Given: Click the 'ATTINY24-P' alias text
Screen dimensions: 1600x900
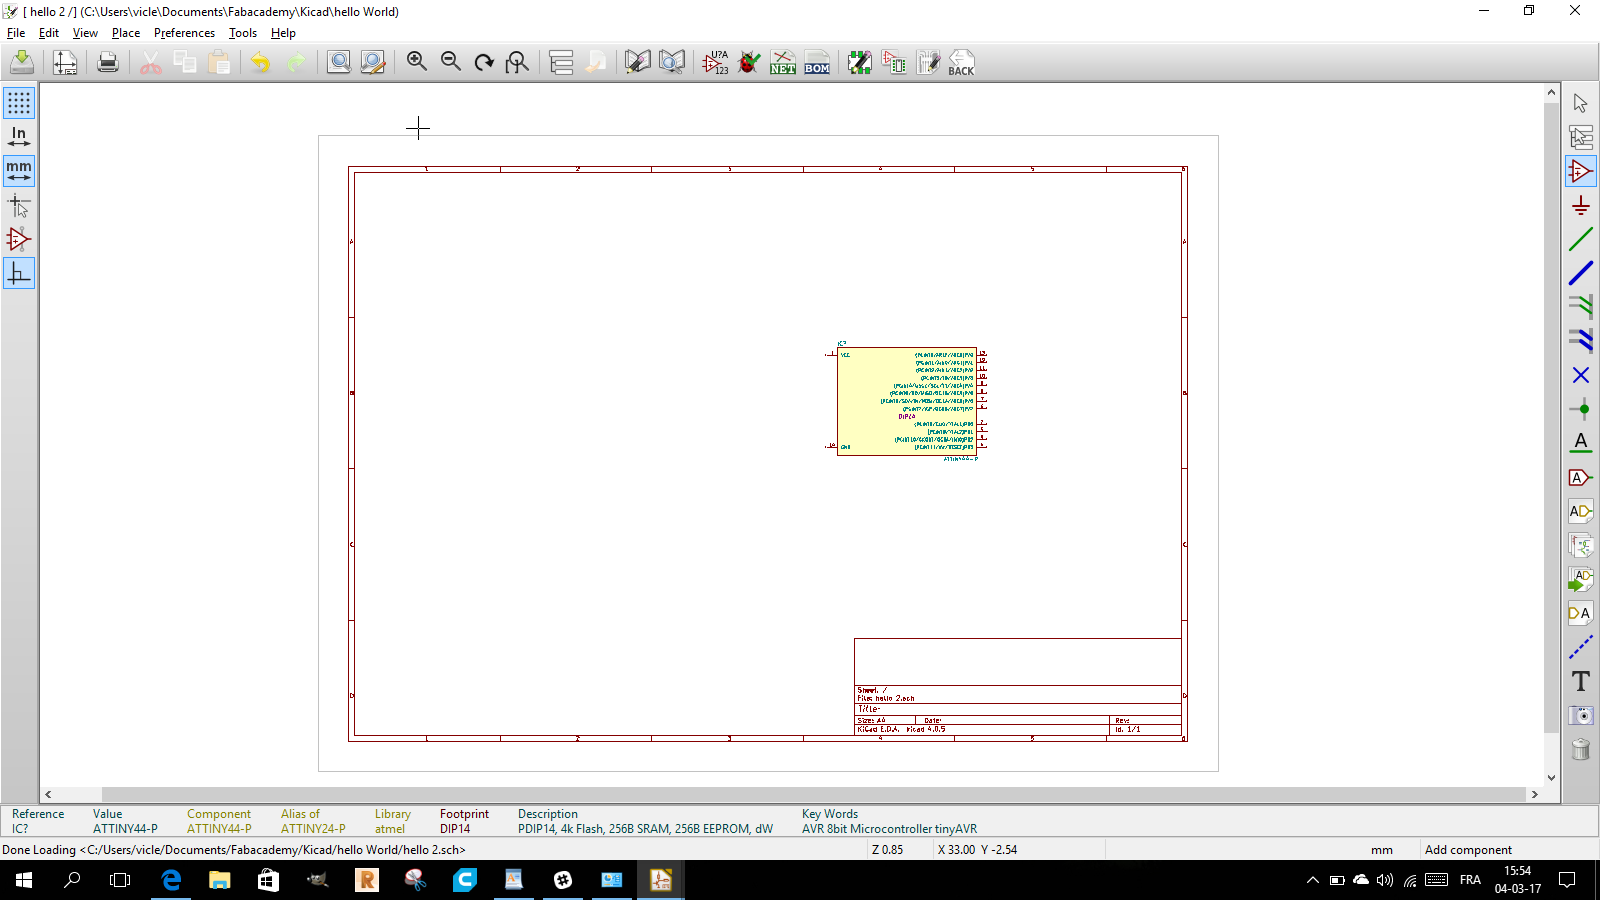Looking at the screenshot, I should (x=313, y=829).
